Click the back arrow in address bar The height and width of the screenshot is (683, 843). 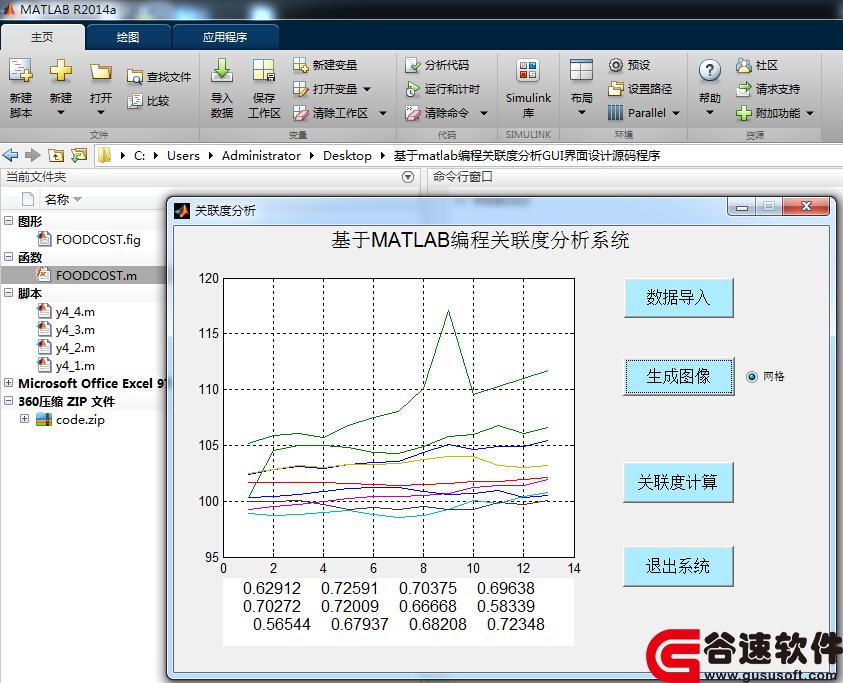point(10,155)
